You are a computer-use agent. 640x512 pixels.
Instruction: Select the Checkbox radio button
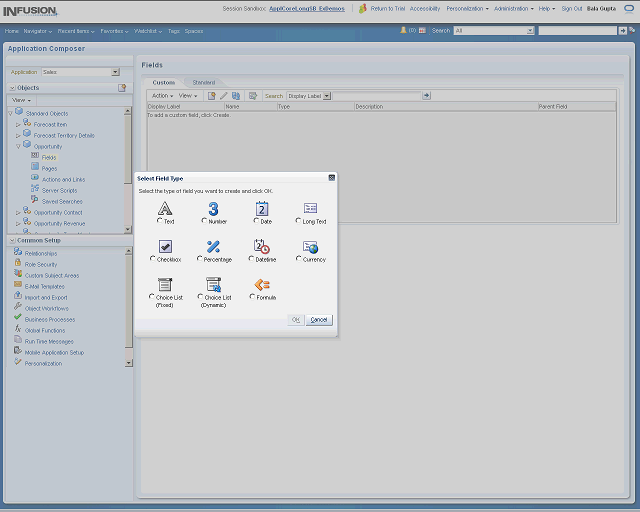point(153,259)
